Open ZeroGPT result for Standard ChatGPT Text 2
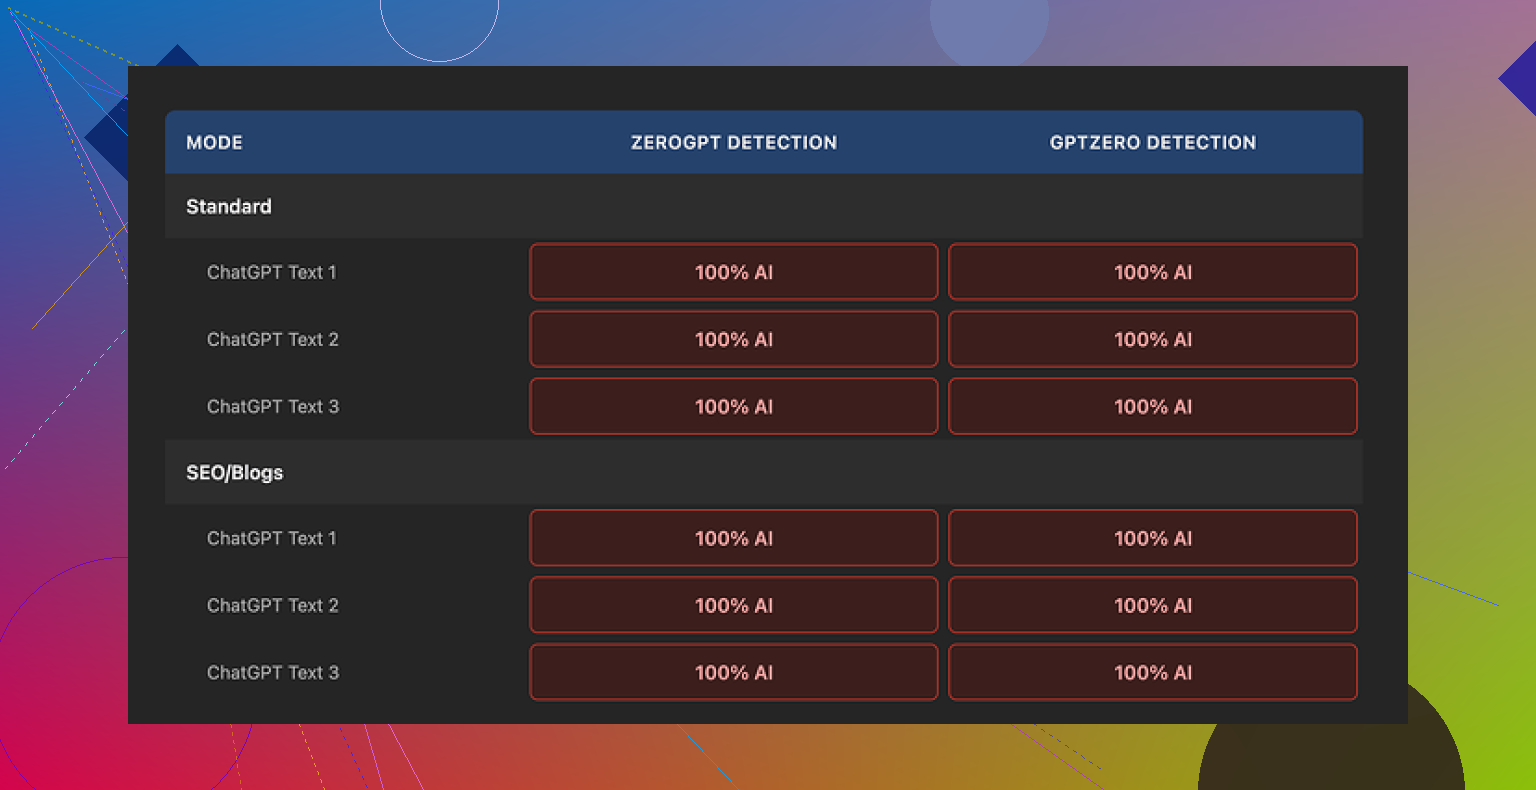Viewport: 1536px width, 790px height. [x=733, y=339]
